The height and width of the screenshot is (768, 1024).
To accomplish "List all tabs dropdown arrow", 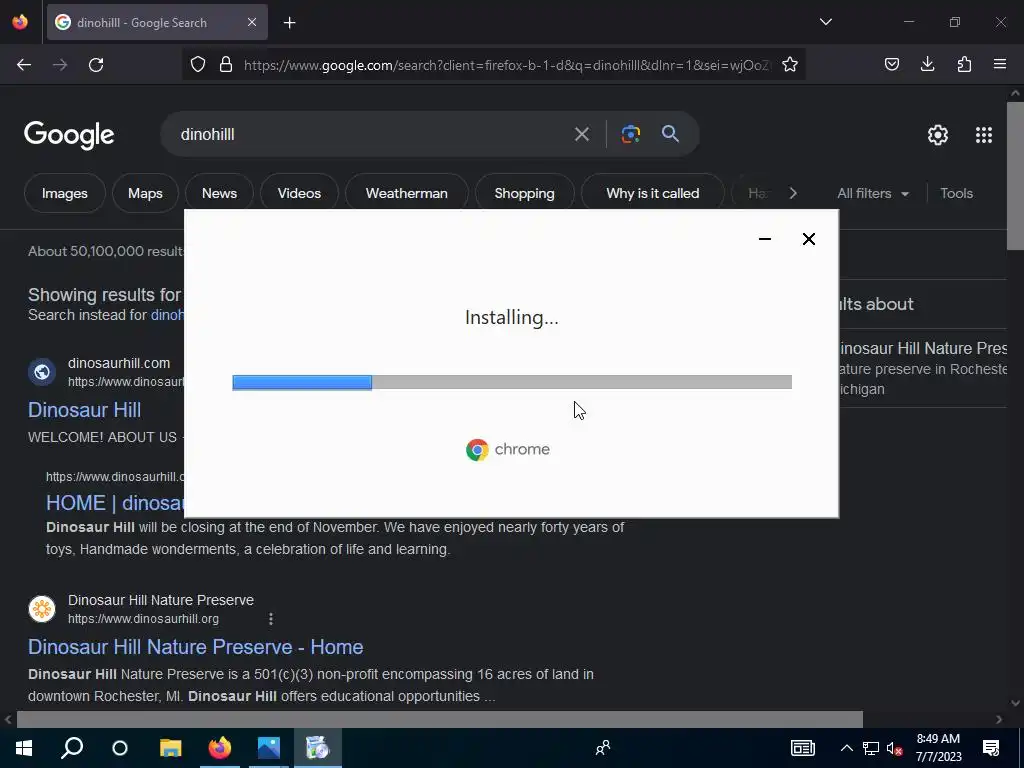I will tap(826, 22).
